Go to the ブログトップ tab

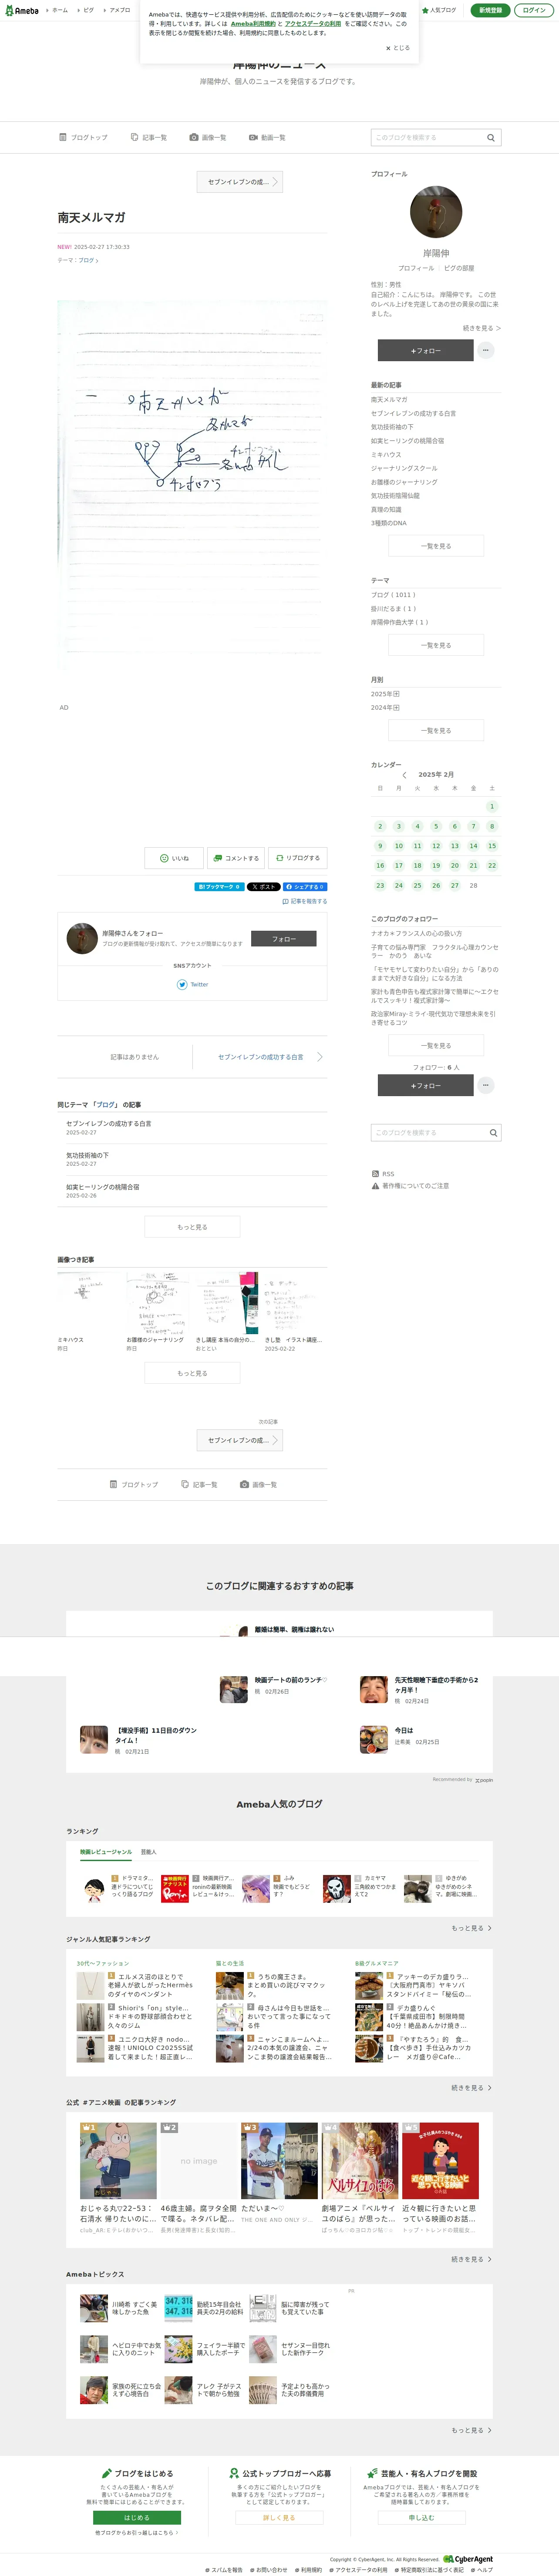coord(83,137)
